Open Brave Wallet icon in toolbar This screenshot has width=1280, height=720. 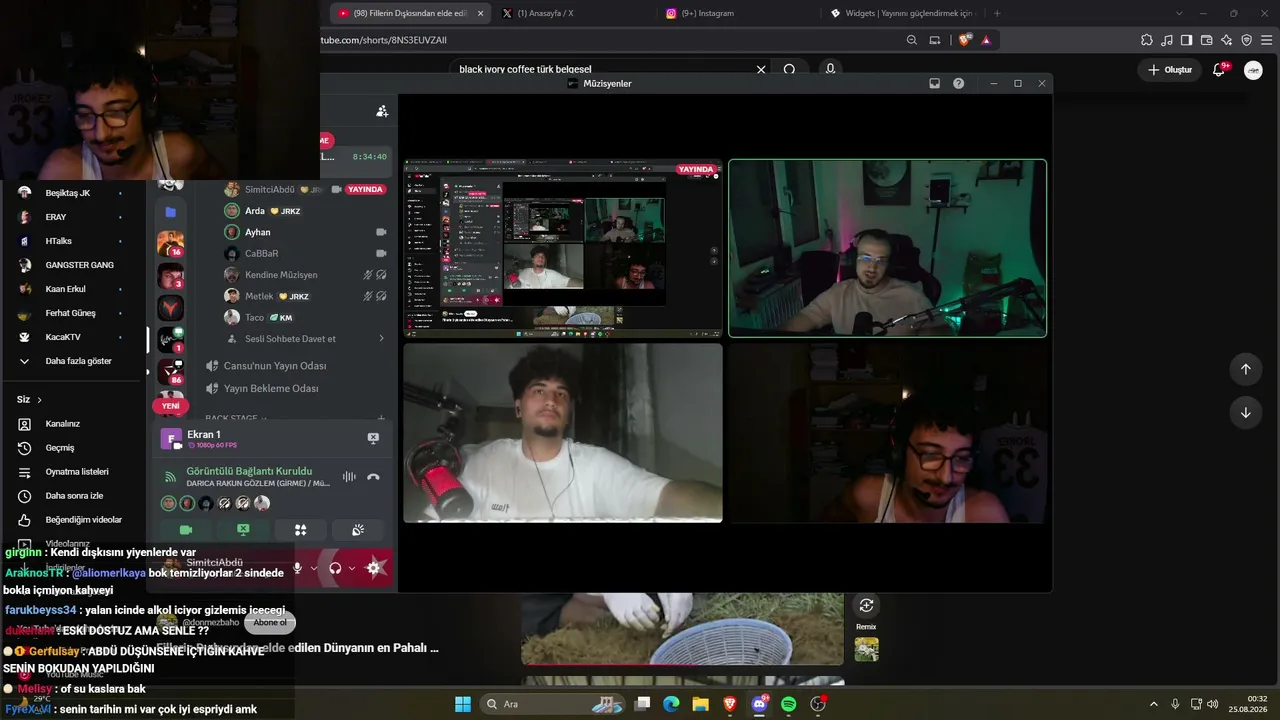click(x=1207, y=40)
